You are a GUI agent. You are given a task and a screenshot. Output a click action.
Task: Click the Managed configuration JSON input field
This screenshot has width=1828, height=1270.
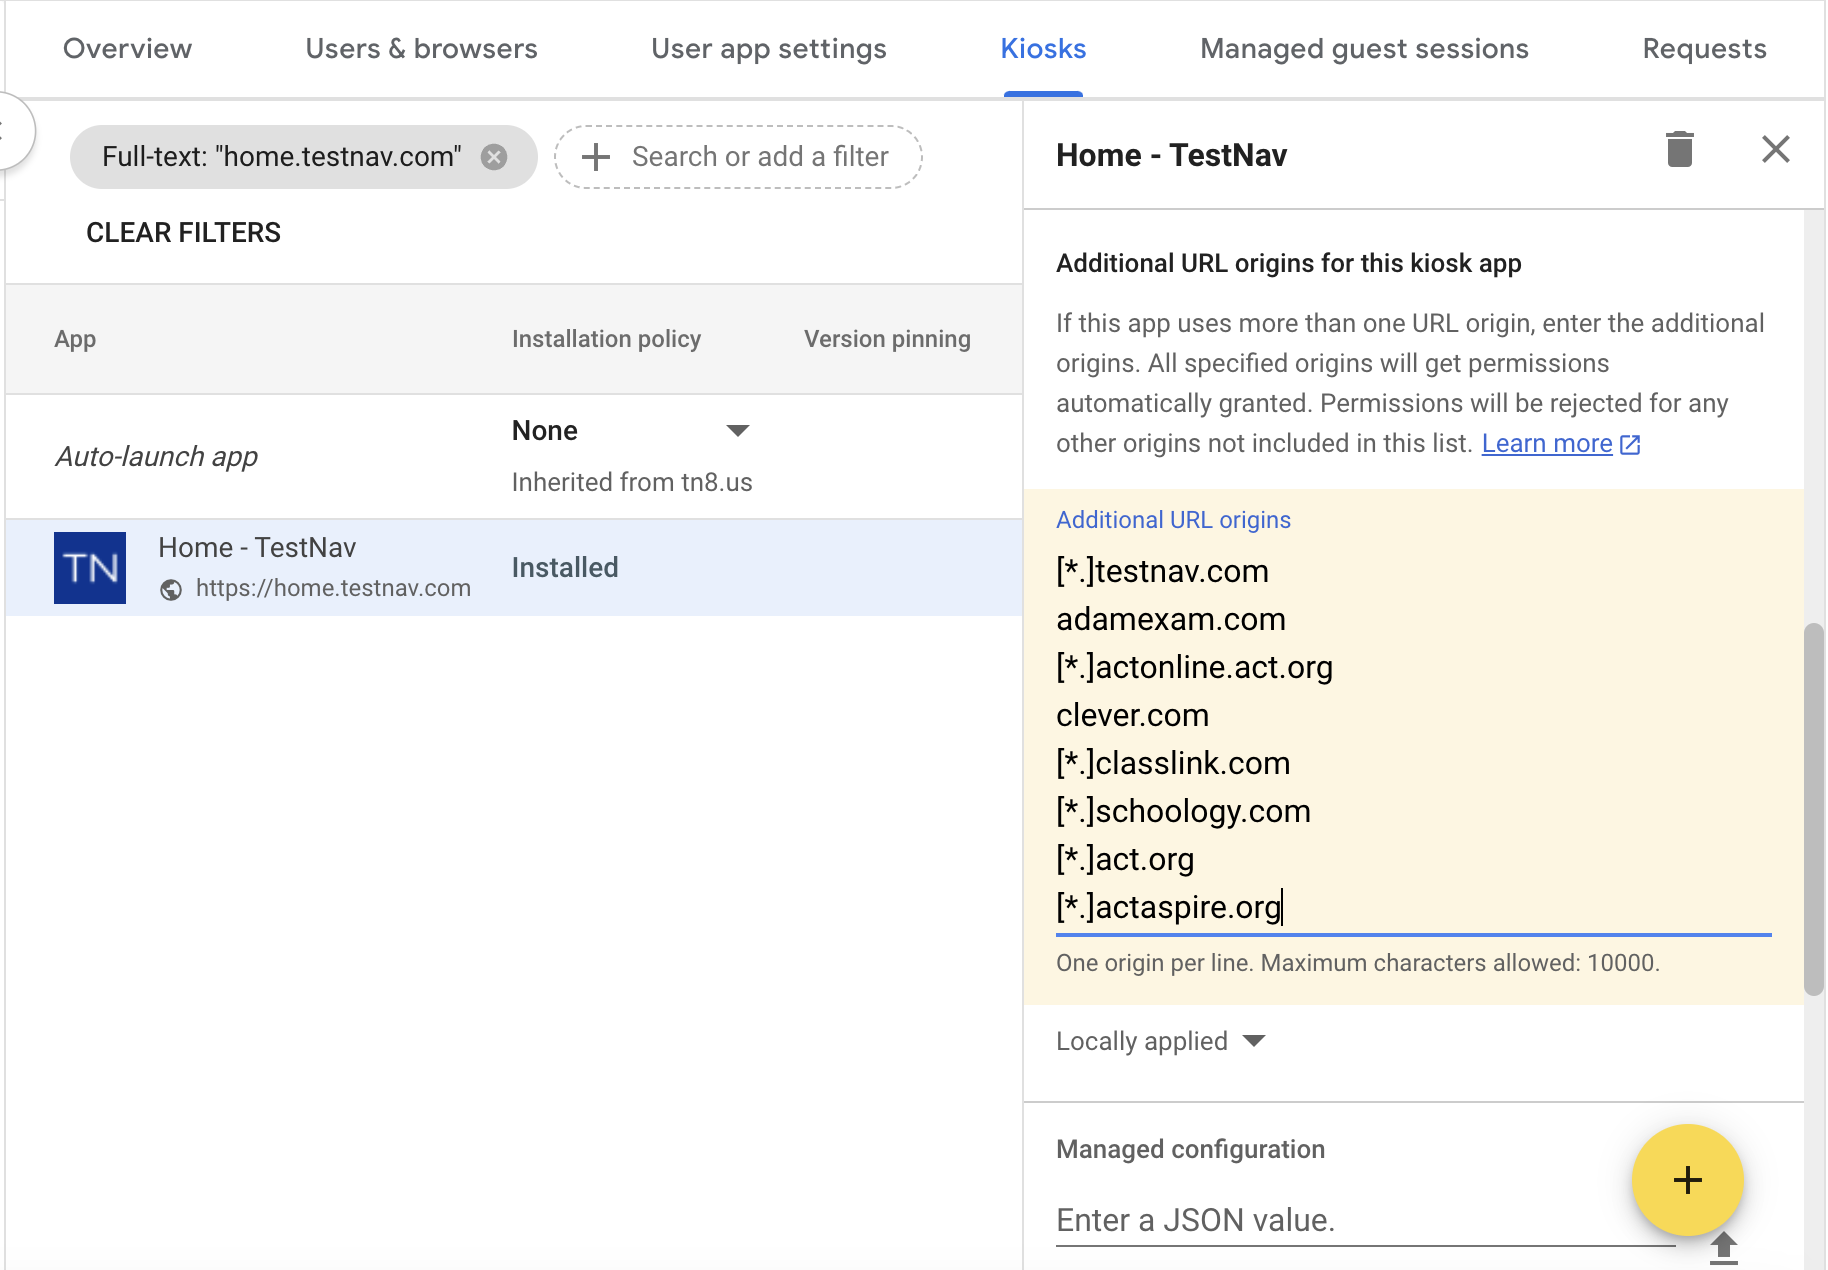[1340, 1220]
